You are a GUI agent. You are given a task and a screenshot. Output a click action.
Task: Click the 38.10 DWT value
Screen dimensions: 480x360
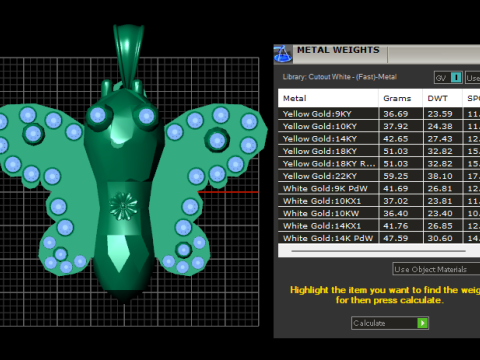440,176
